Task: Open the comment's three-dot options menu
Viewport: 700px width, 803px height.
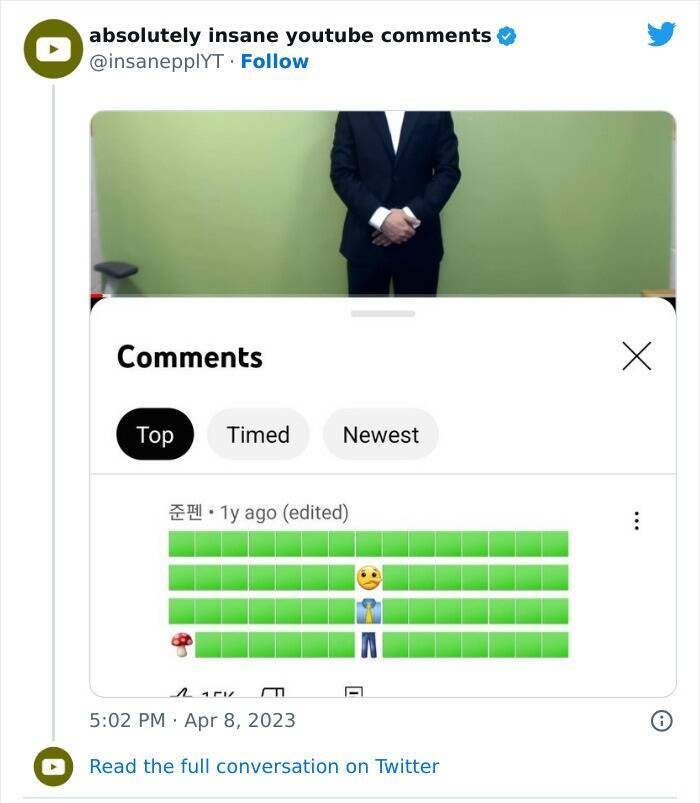Action: tap(636, 521)
